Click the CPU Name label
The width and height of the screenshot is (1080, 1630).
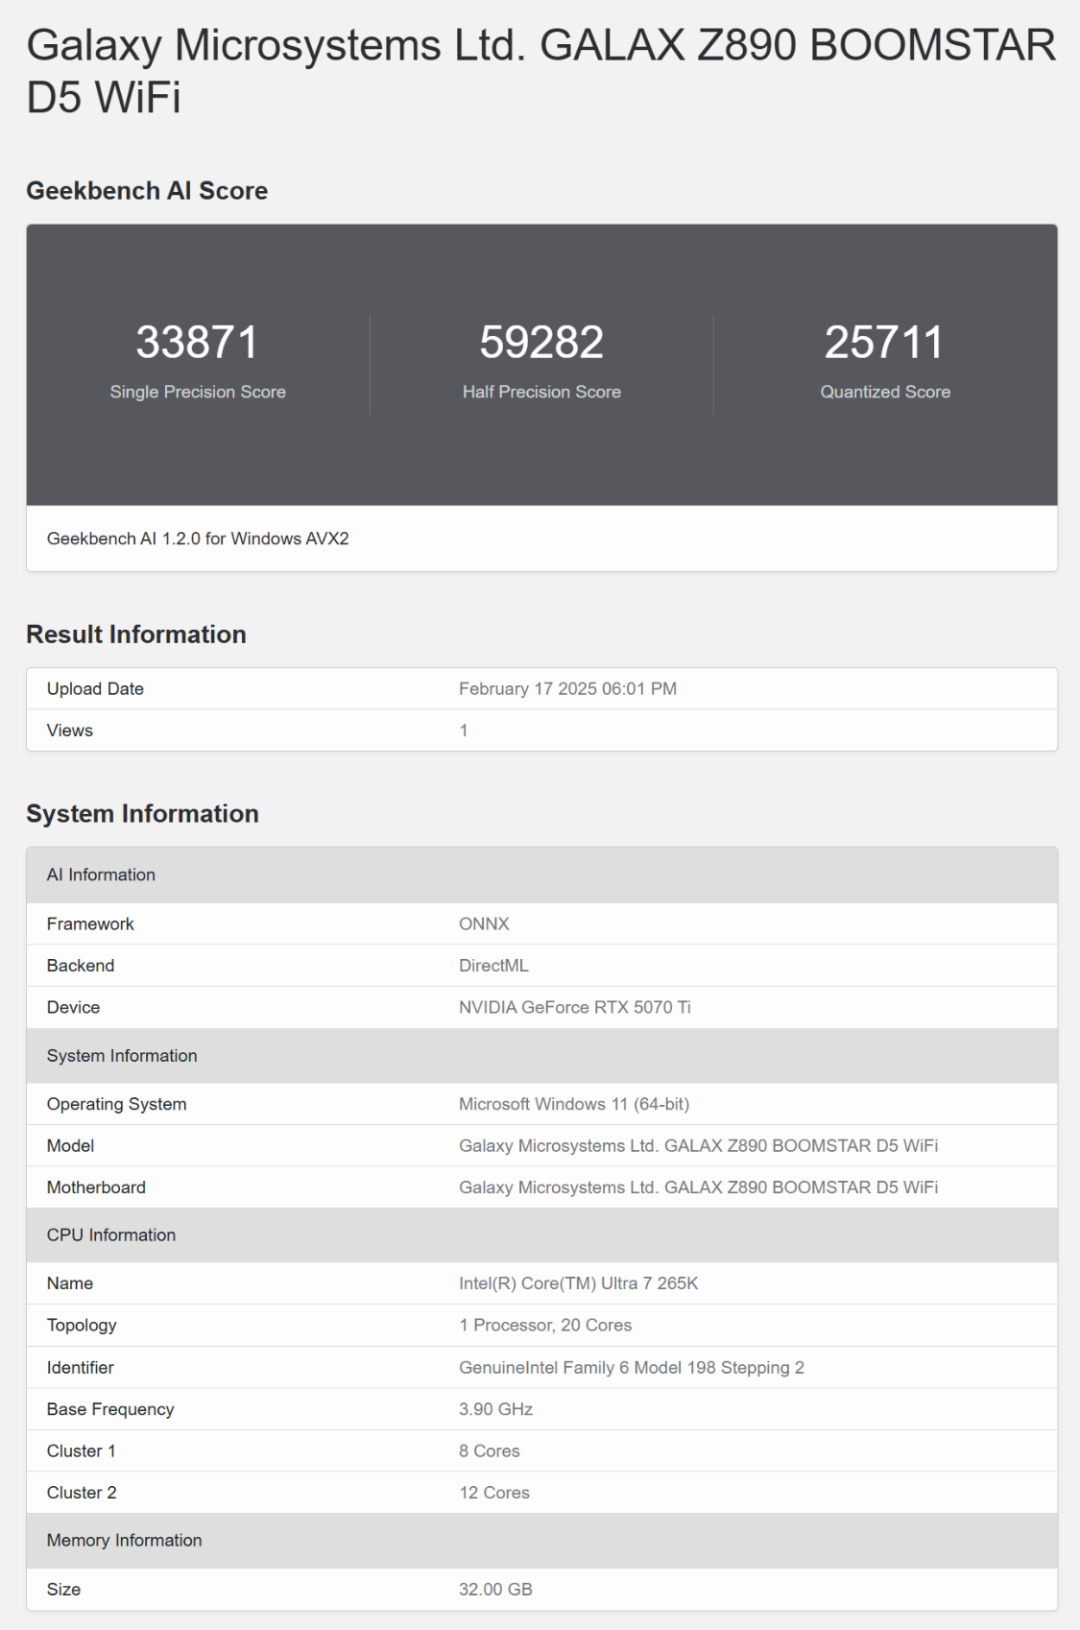pyautogui.click(x=70, y=1283)
